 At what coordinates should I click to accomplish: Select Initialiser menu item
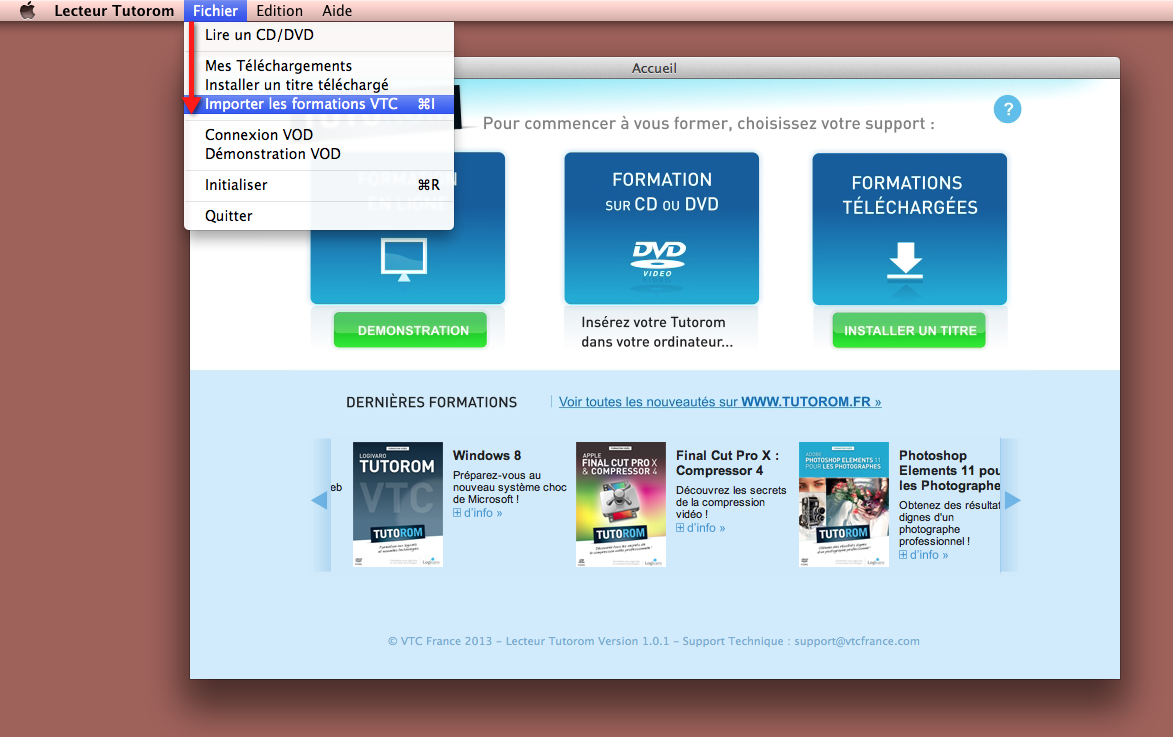(x=319, y=185)
